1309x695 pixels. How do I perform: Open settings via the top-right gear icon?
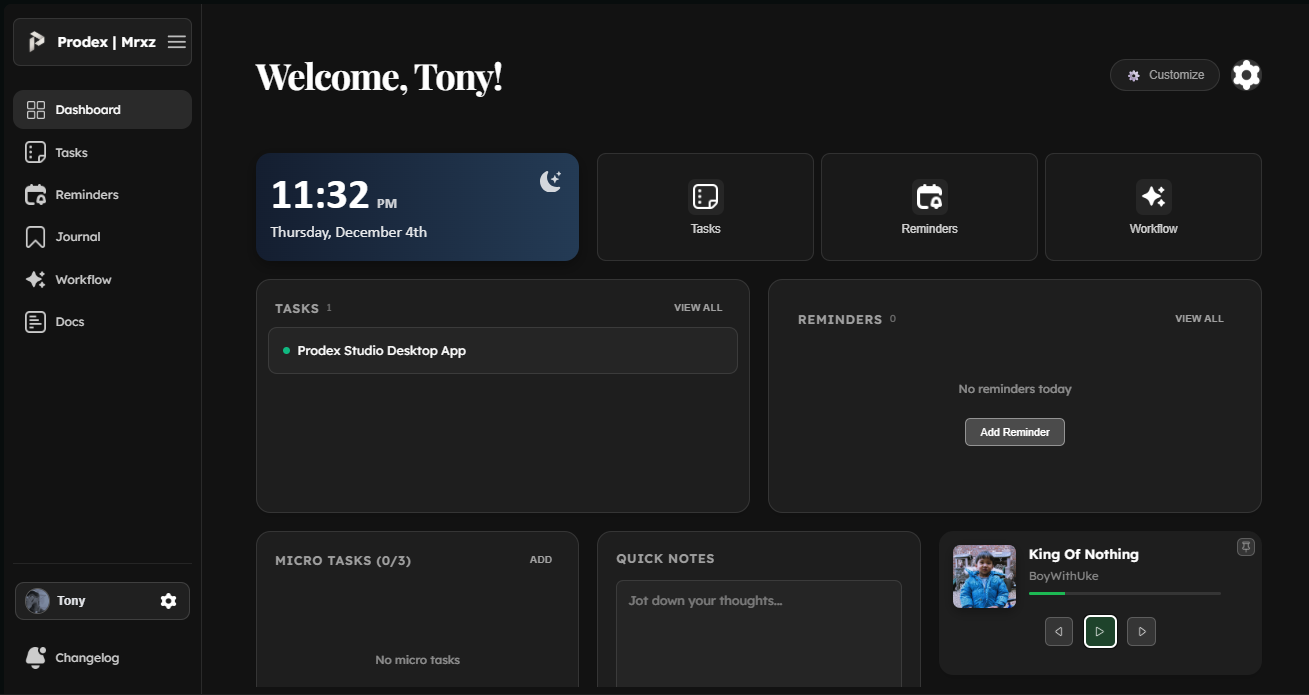point(1246,74)
